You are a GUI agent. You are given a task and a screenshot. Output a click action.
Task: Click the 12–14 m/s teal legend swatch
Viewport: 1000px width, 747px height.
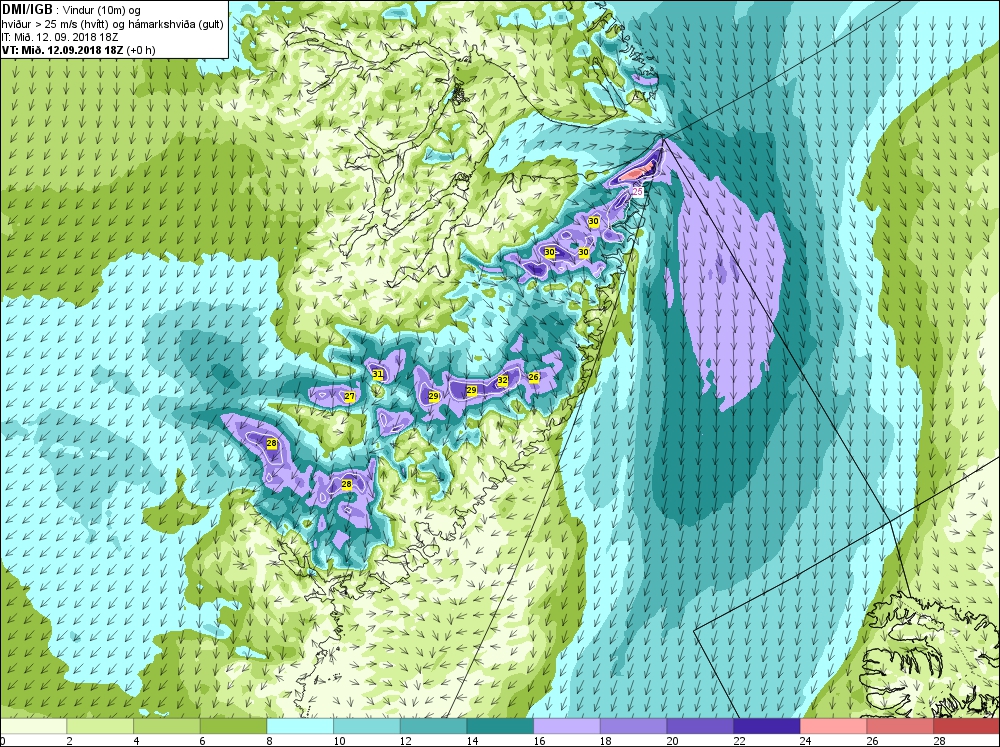[x=433, y=726]
